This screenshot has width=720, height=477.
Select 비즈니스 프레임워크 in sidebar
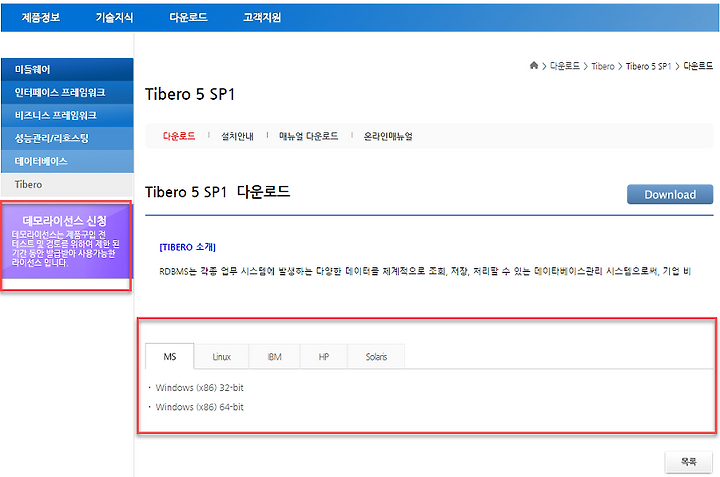pyautogui.click(x=67, y=115)
